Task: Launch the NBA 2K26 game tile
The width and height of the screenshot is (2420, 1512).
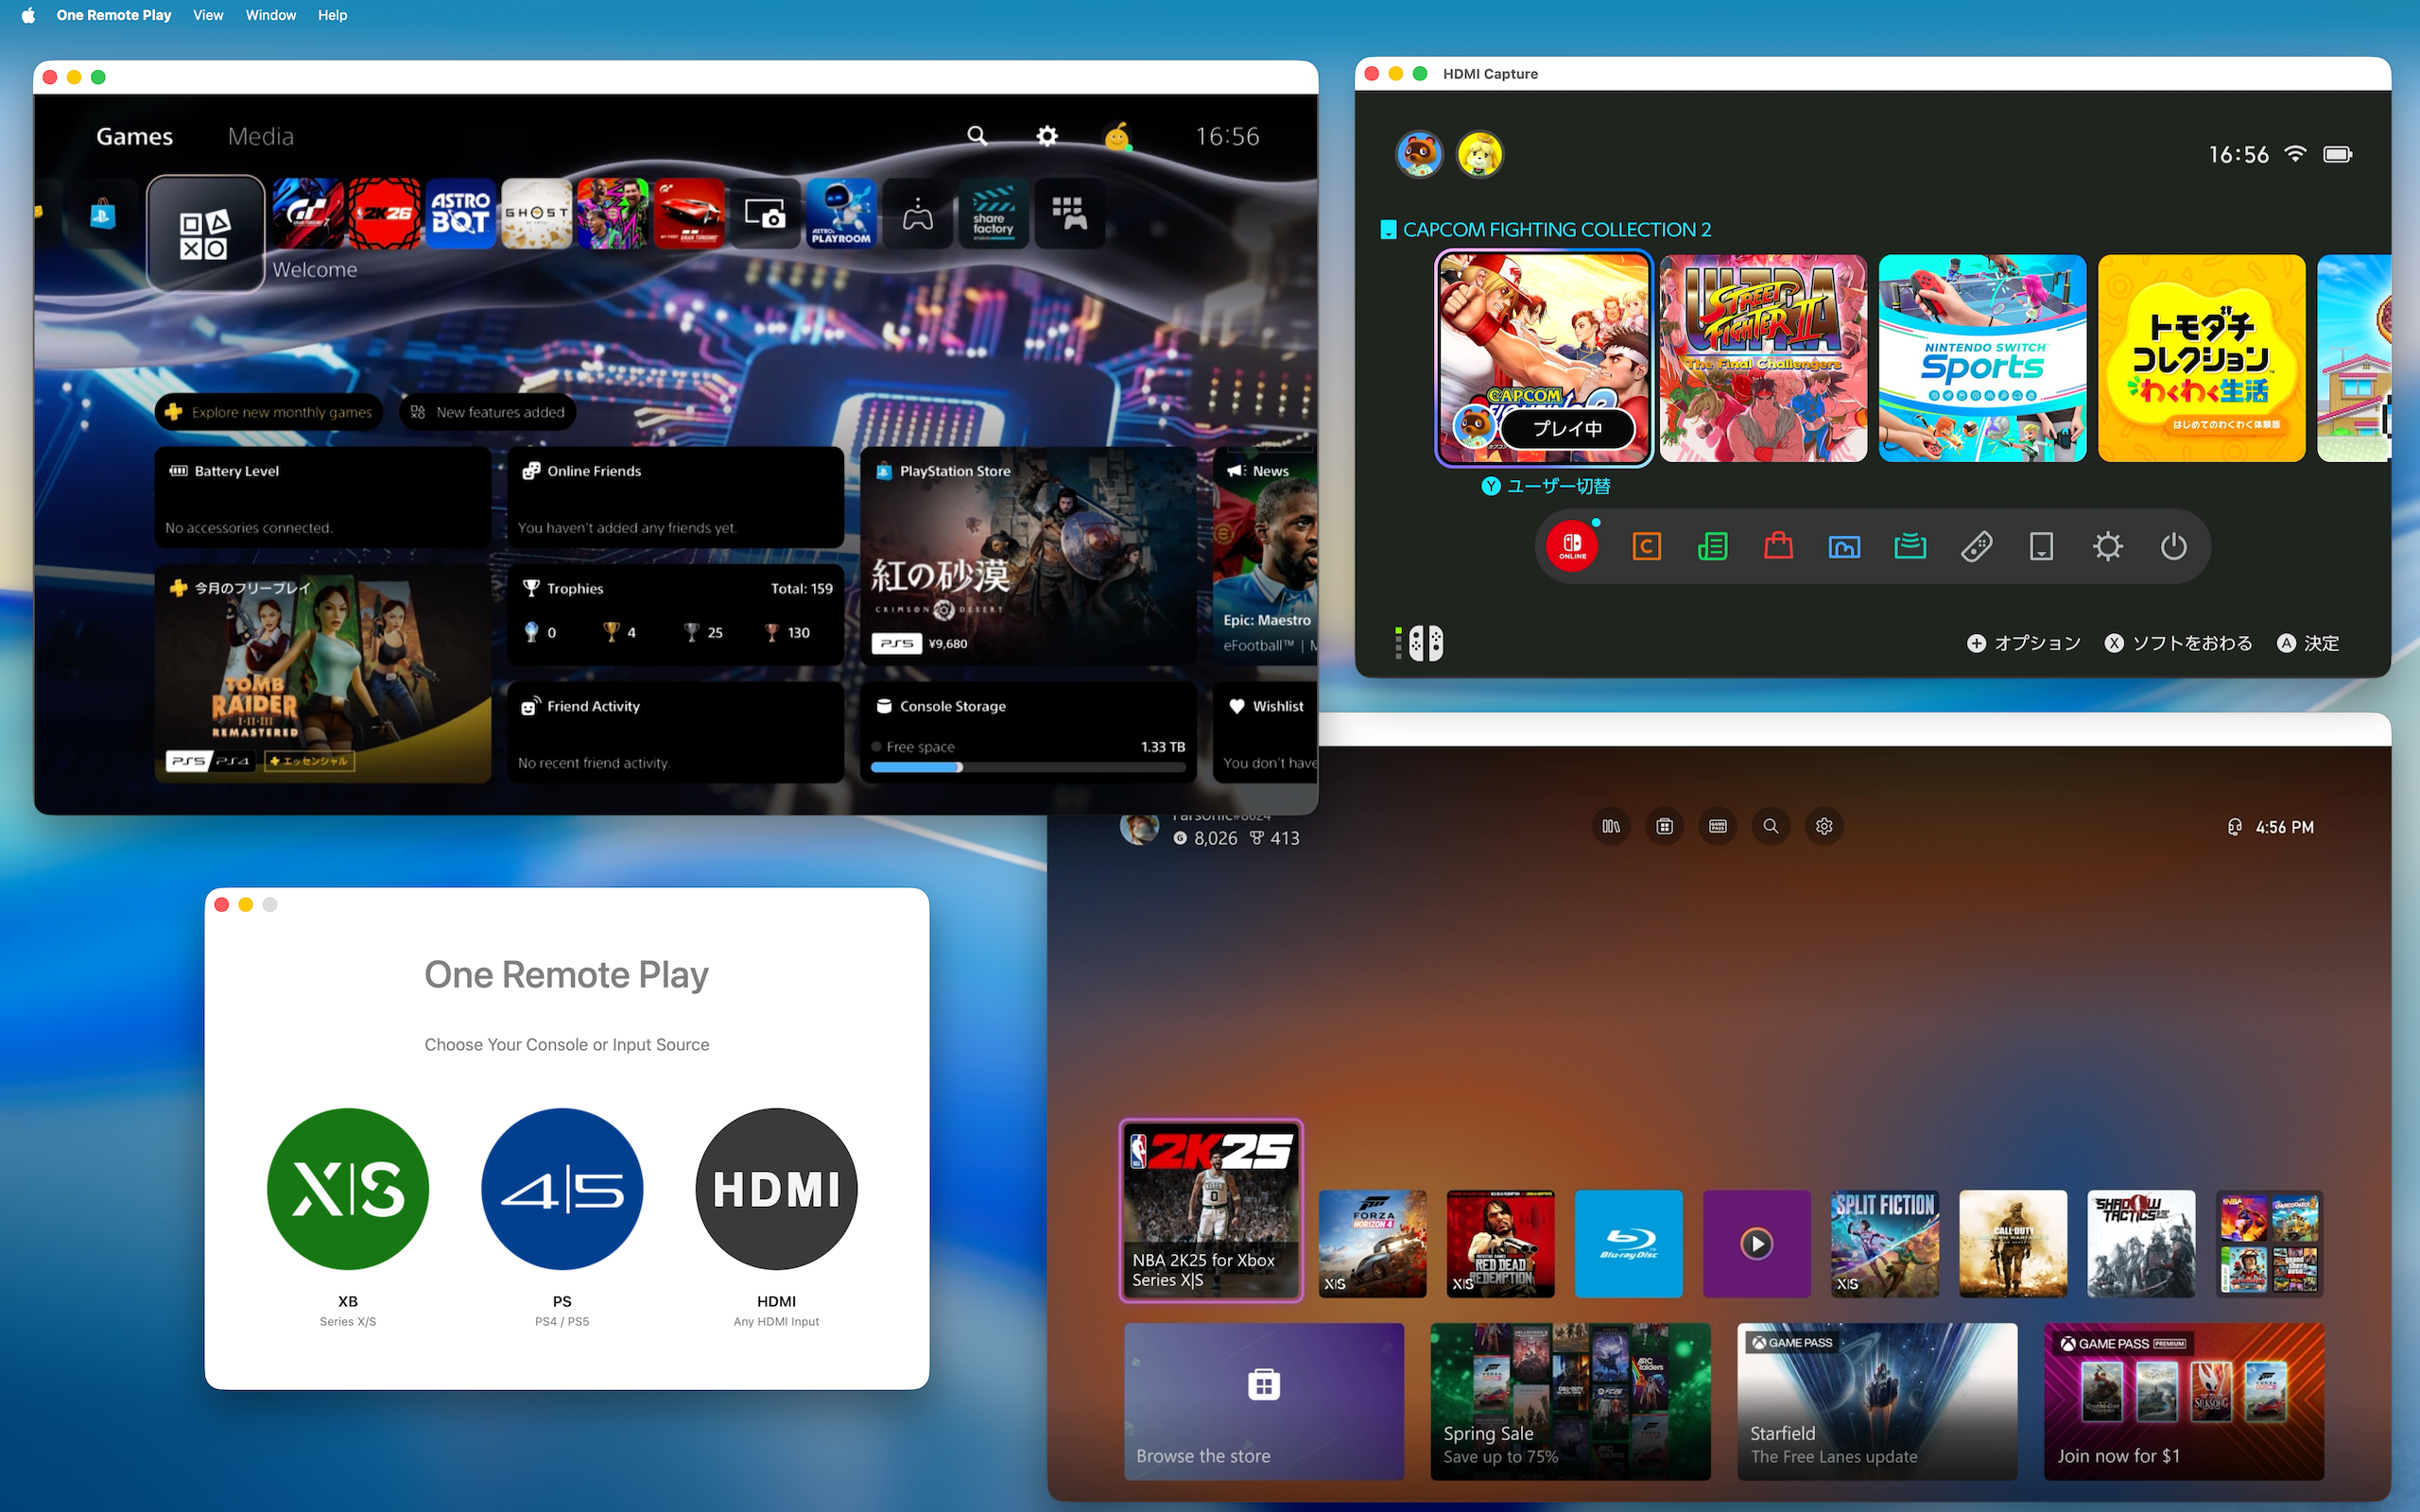Action: click(x=385, y=214)
